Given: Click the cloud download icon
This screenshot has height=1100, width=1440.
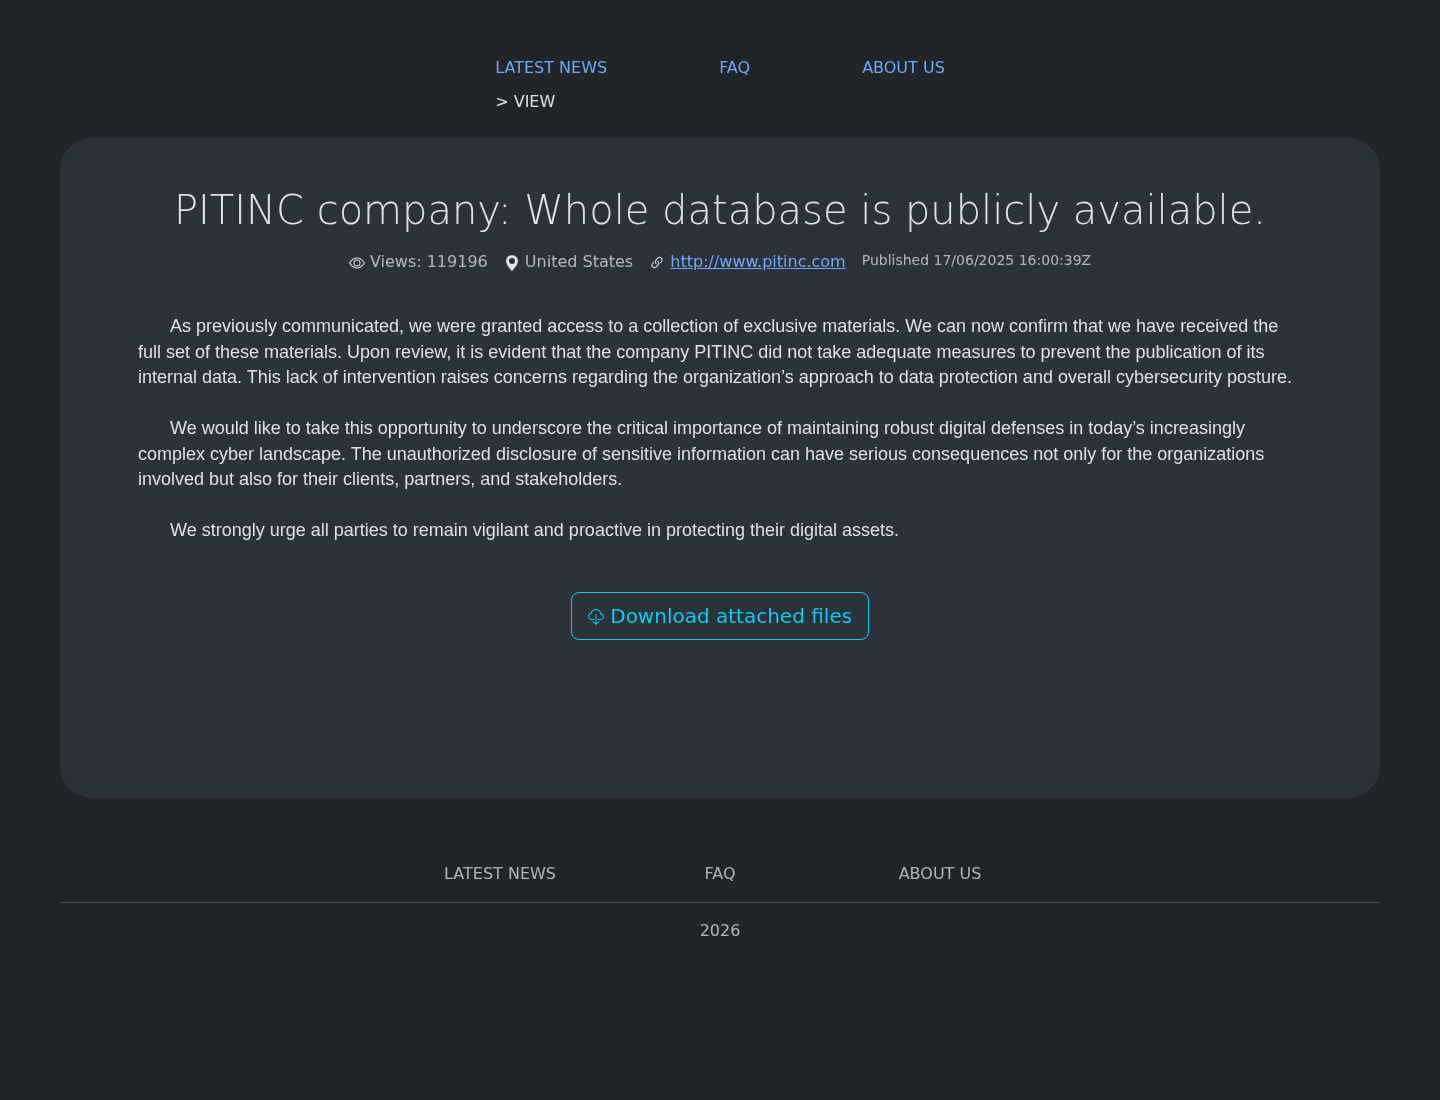Looking at the screenshot, I should tap(596, 617).
